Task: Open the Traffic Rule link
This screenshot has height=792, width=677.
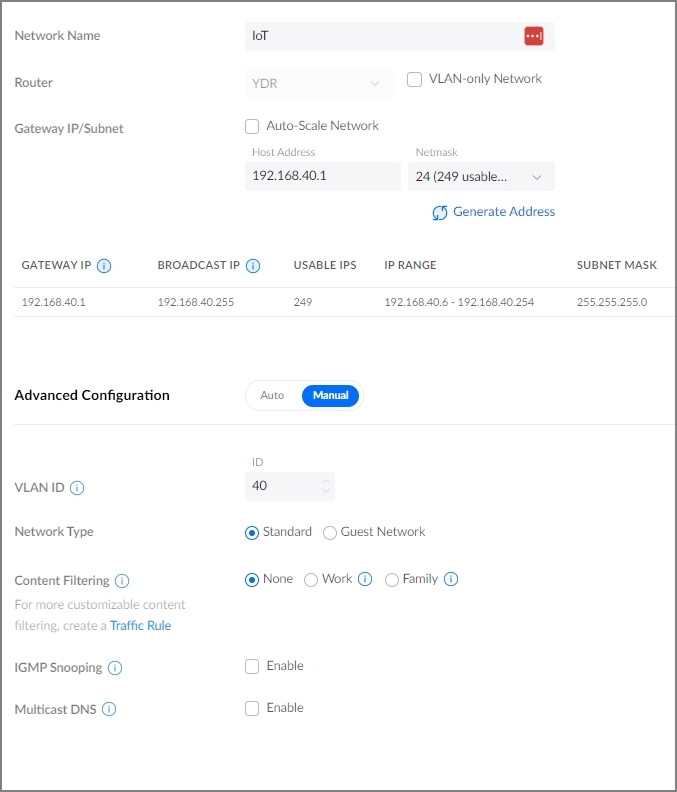Action: pos(140,626)
